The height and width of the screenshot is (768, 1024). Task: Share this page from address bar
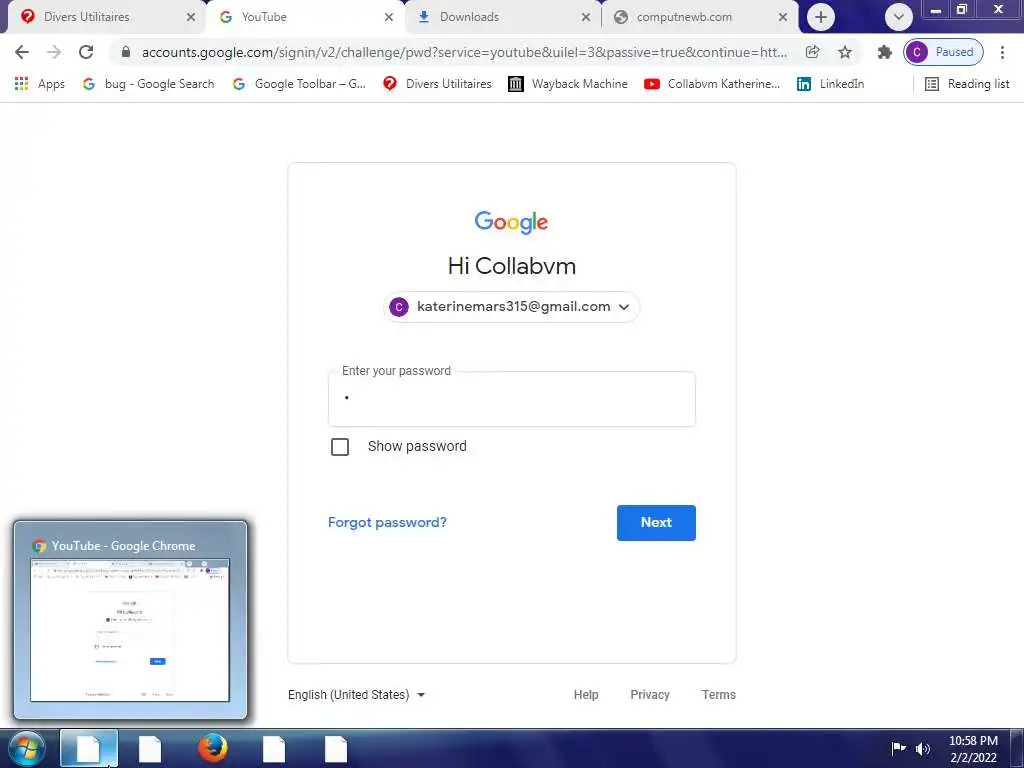pyautogui.click(x=812, y=52)
